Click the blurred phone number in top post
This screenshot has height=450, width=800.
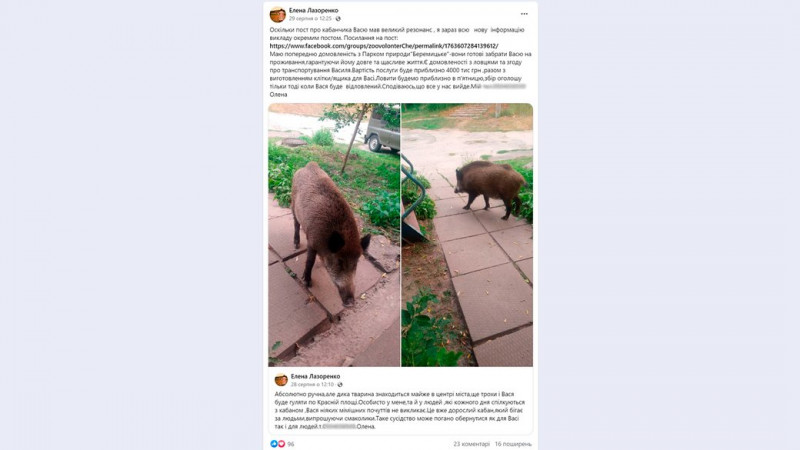pos(504,87)
